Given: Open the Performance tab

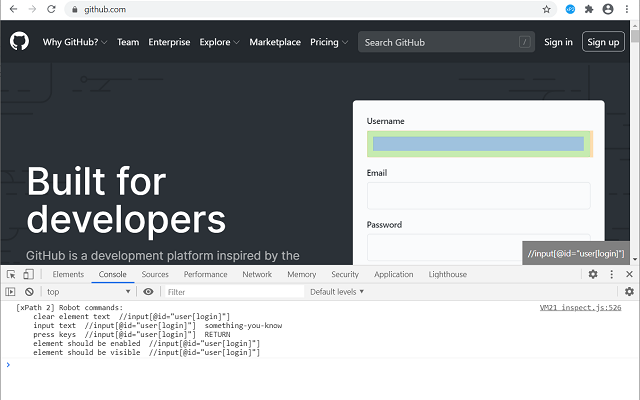Looking at the screenshot, I should (x=205, y=274).
